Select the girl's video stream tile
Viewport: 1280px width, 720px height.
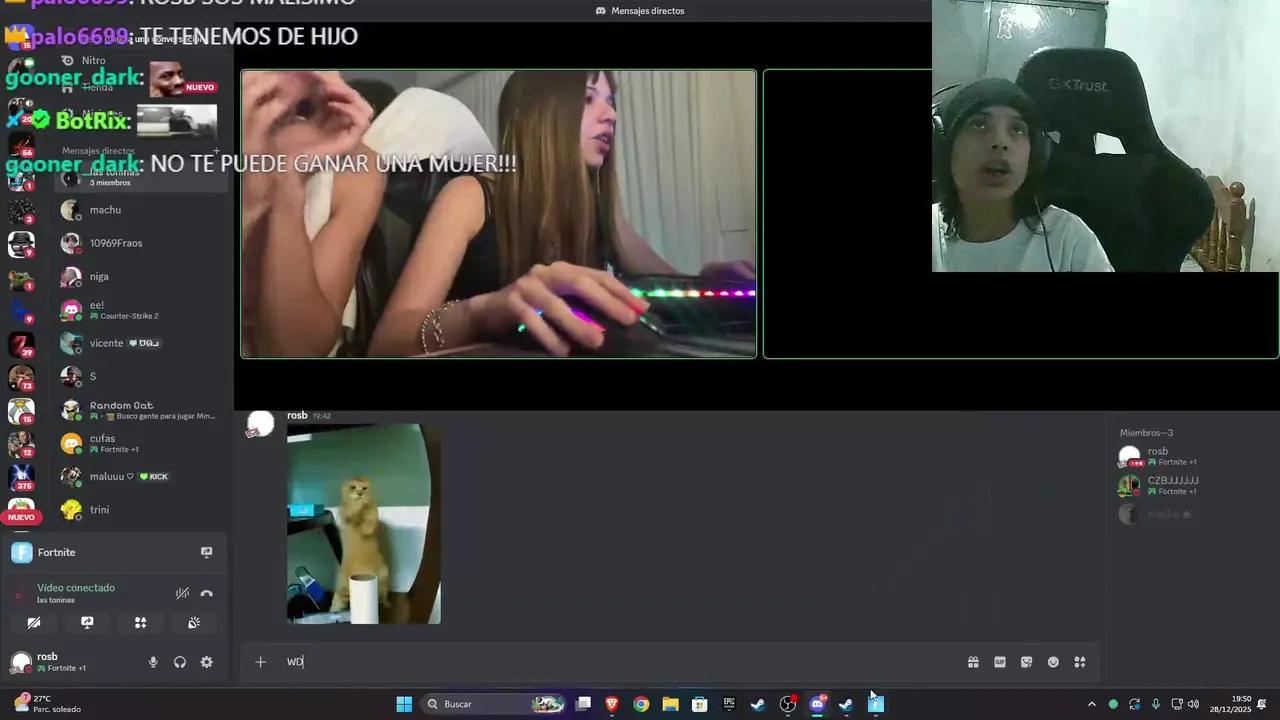point(498,214)
